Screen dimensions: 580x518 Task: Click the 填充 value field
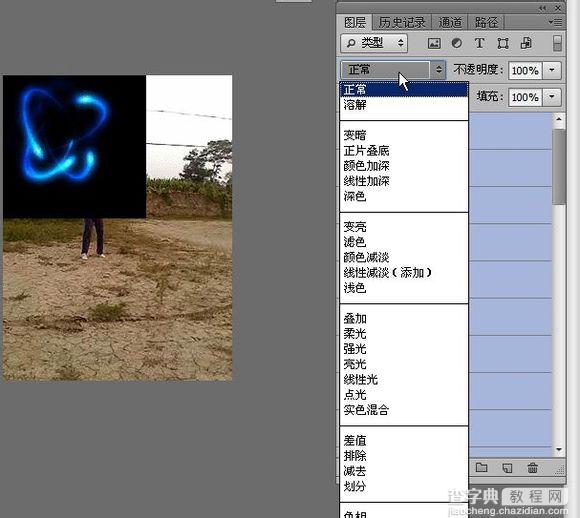525,97
